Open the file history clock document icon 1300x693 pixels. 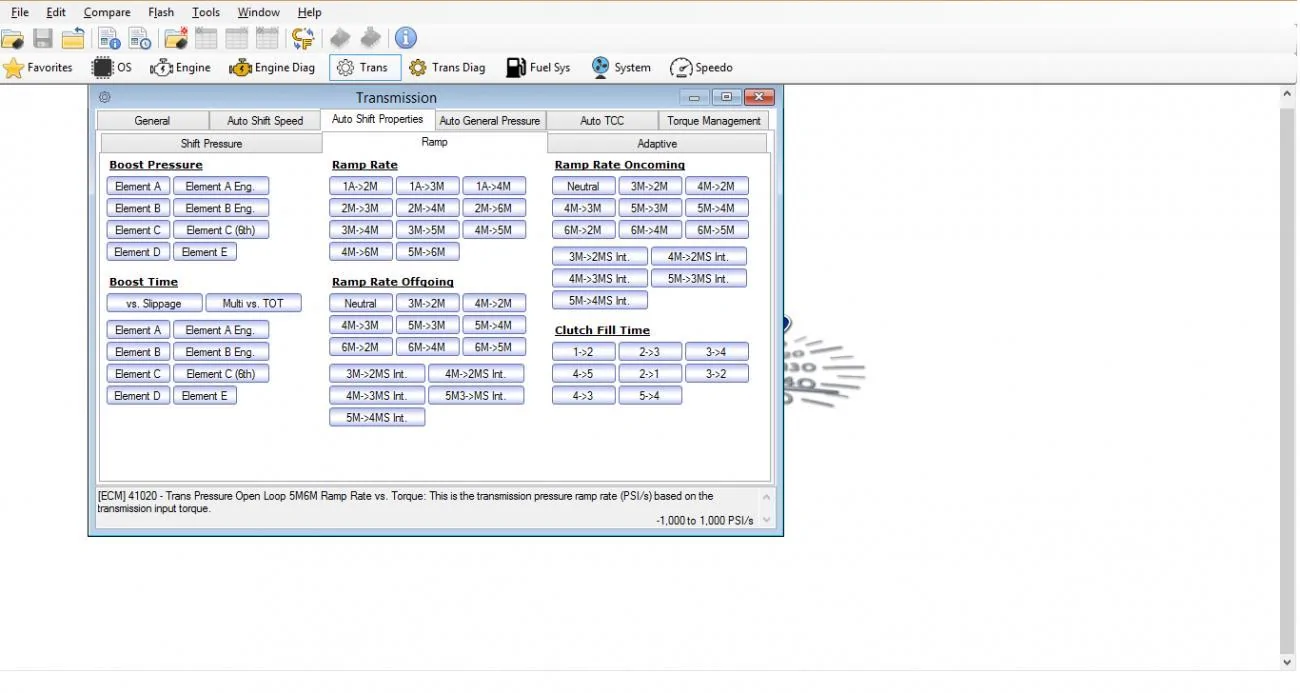[x=139, y=39]
